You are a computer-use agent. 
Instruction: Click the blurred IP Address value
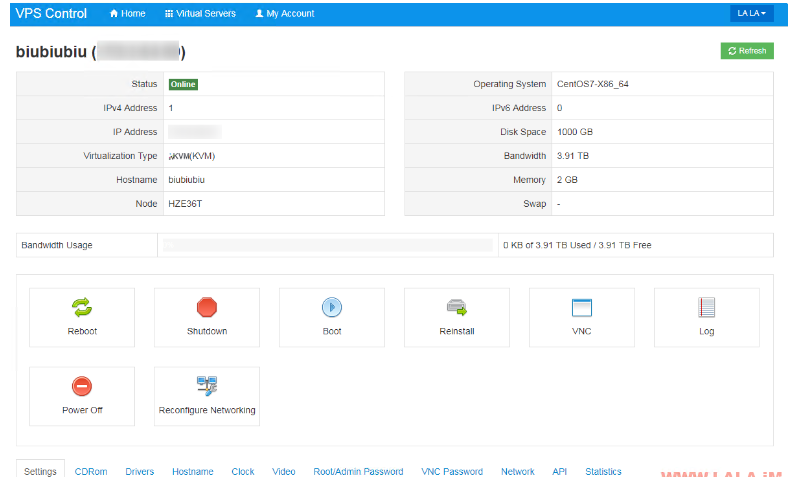pyautogui.click(x=195, y=132)
